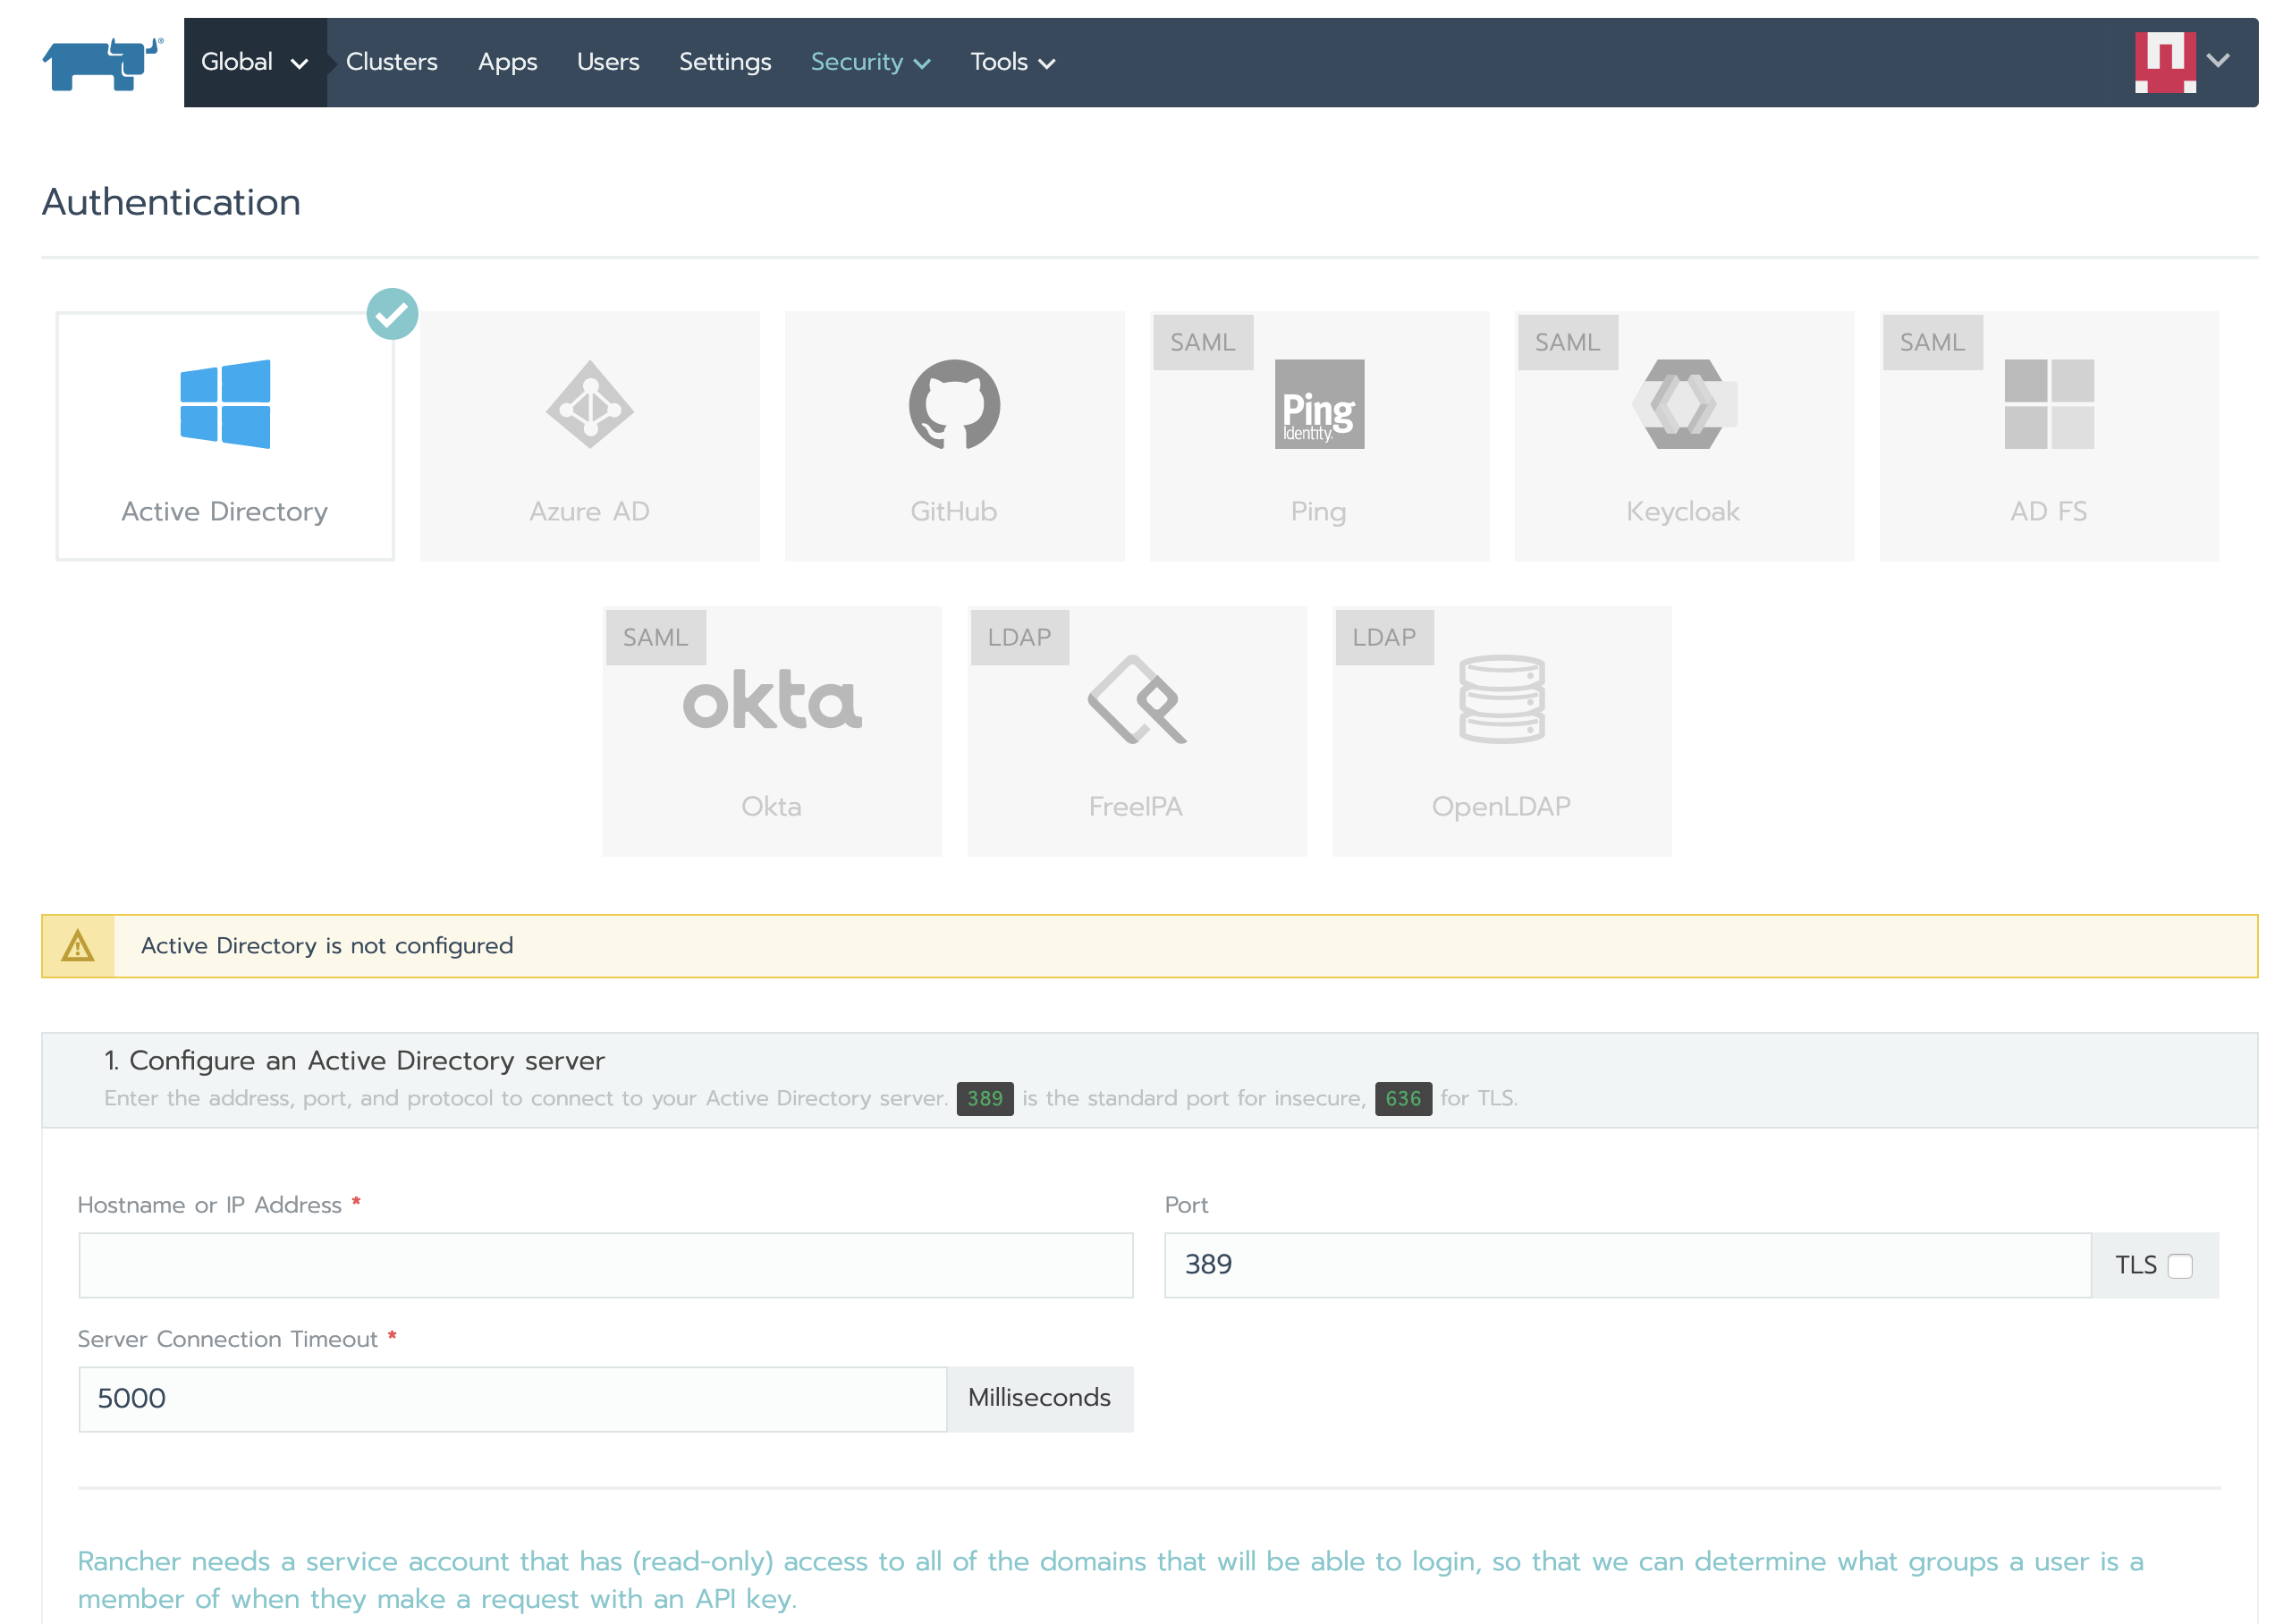
Task: Open the Global scope dropdown
Action: (x=254, y=62)
